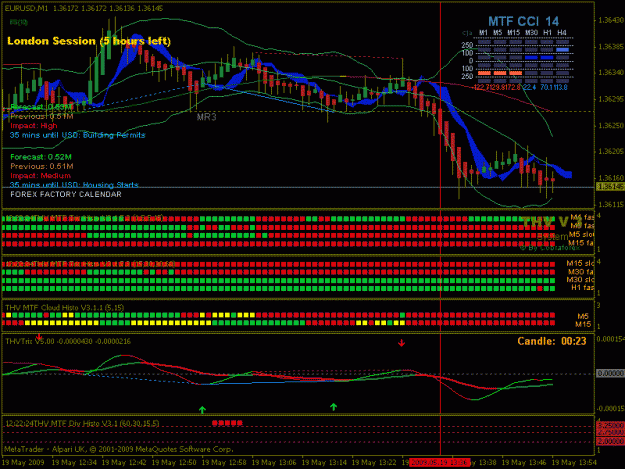Screen dimensions: 625x469
Task: Click the M30 column header in MTF CCI
Action: point(531,33)
